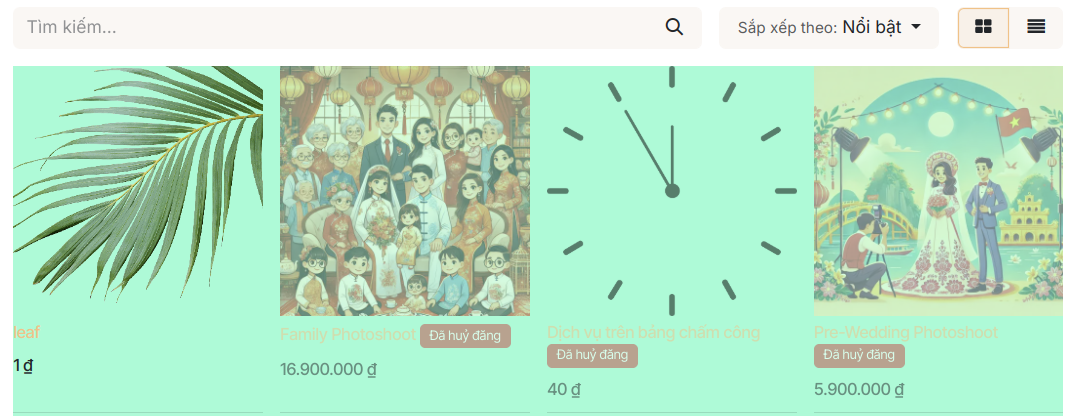
Task: Switch to grid view layout
Action: coord(983,27)
